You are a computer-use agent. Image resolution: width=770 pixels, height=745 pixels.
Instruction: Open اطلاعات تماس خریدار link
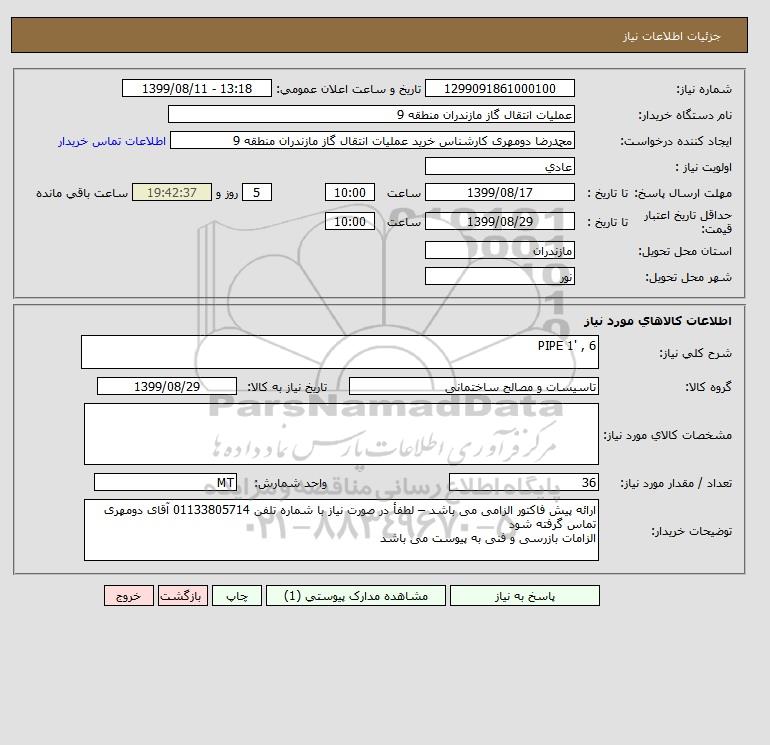(x=112, y=141)
